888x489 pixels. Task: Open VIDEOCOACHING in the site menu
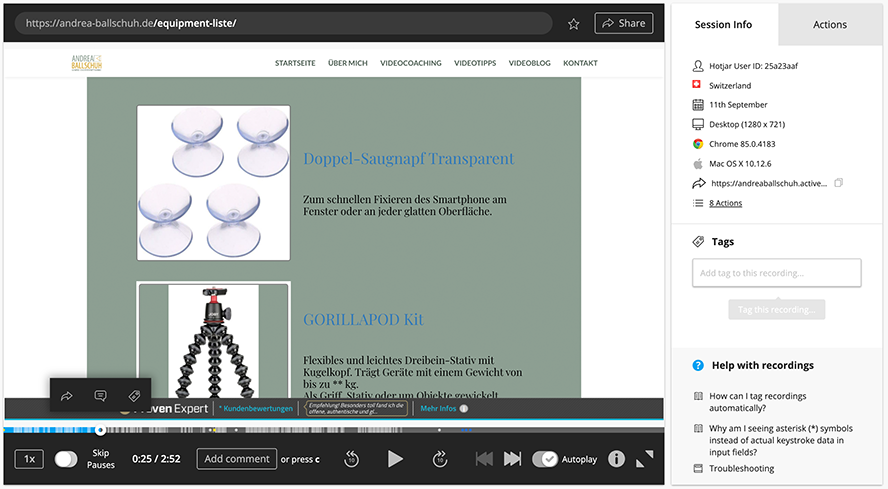coord(411,63)
